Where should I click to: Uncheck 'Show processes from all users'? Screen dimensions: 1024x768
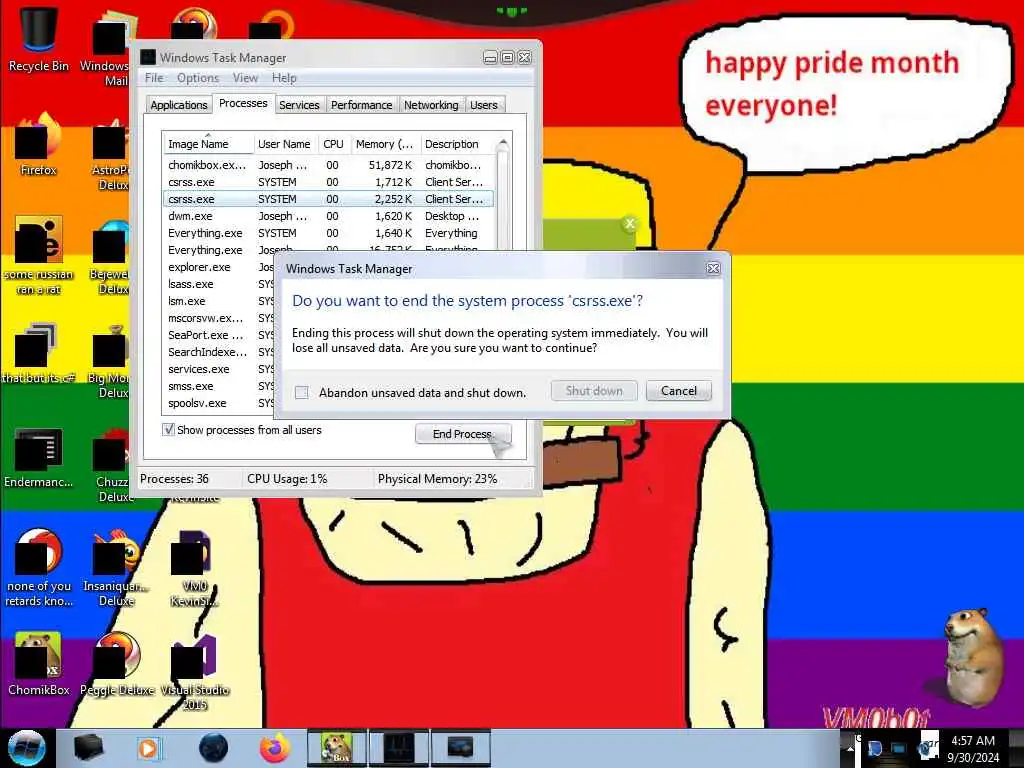168,430
